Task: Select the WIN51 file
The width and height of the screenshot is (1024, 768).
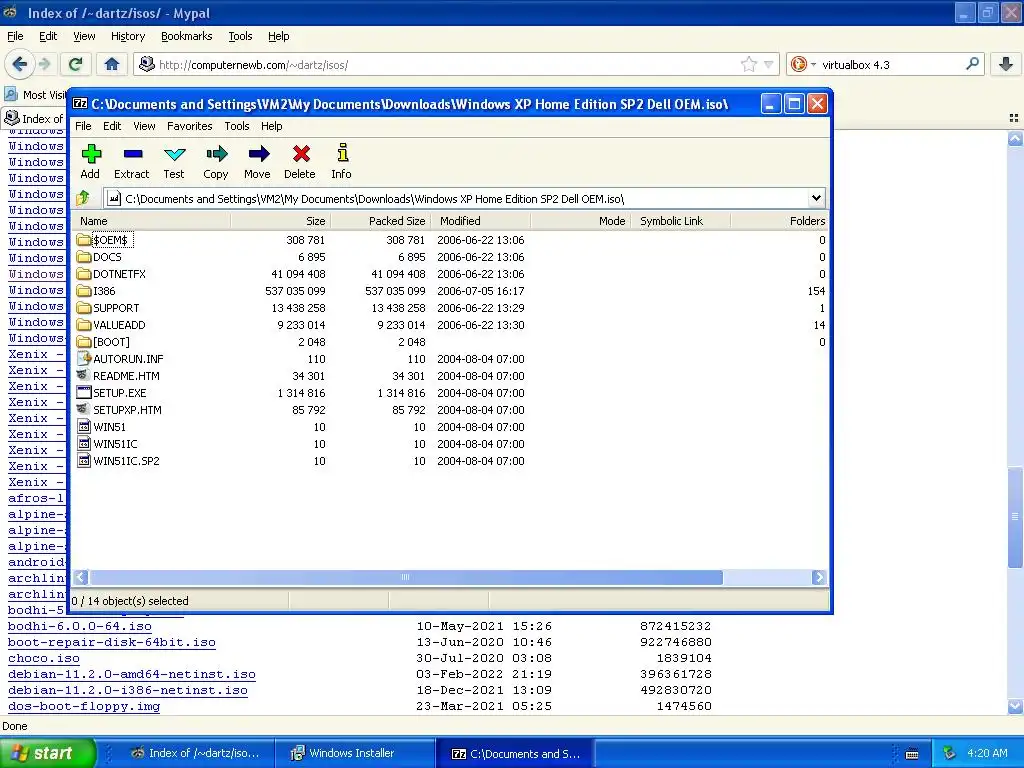Action: tap(109, 427)
